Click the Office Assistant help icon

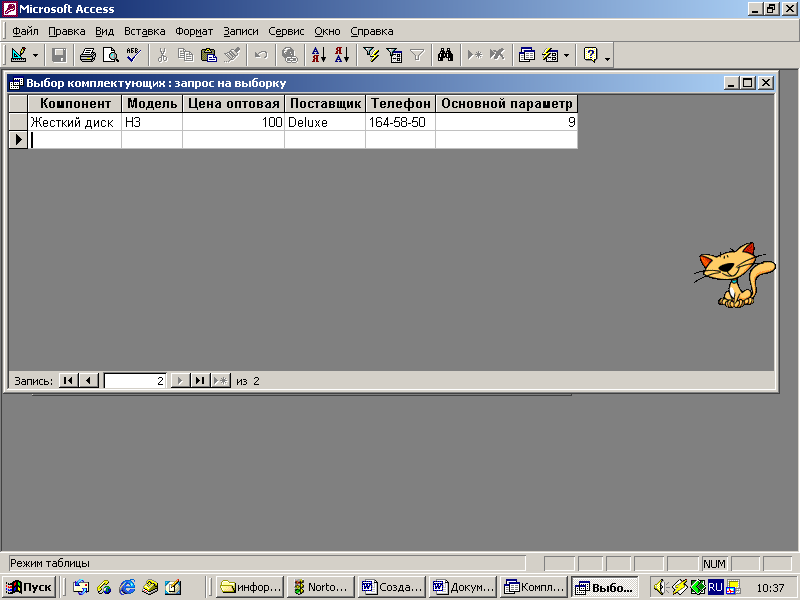click(x=590, y=55)
